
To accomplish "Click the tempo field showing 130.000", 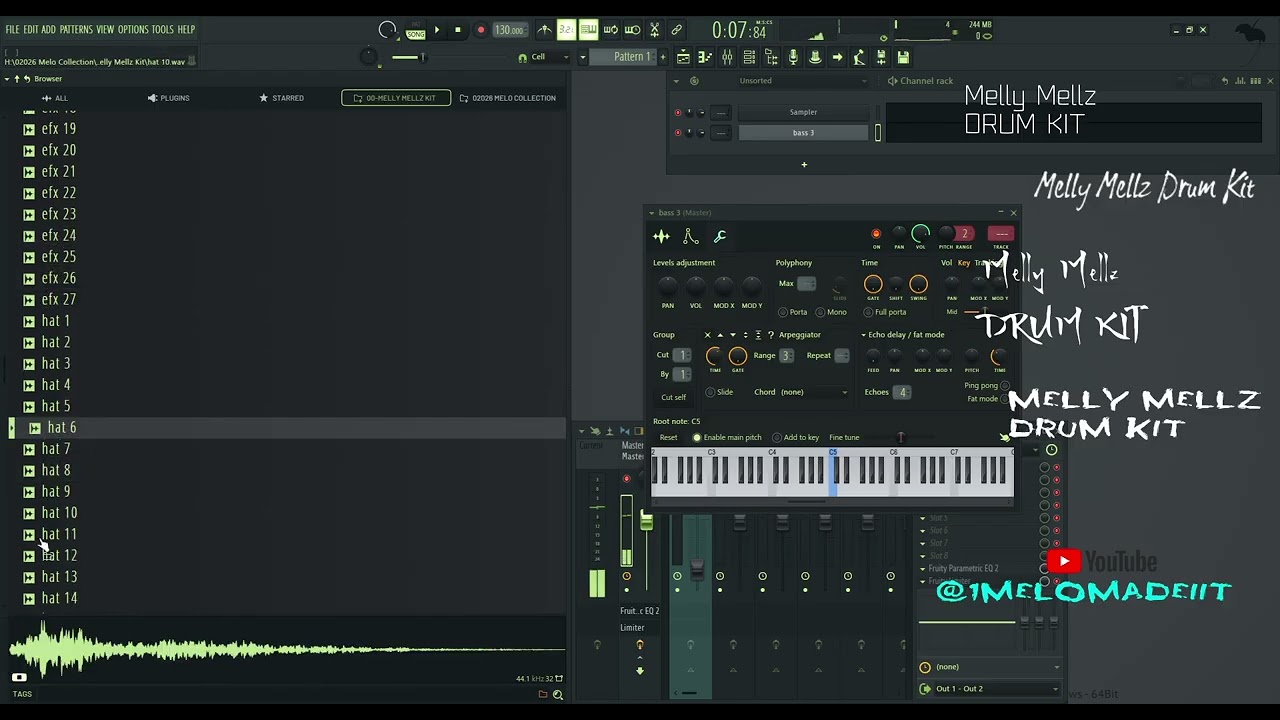I will (x=509, y=30).
